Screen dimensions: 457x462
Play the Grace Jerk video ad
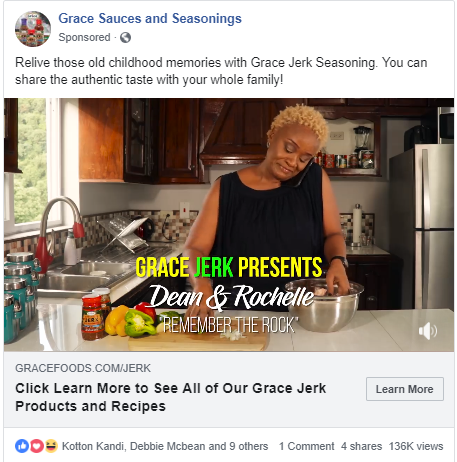click(229, 225)
